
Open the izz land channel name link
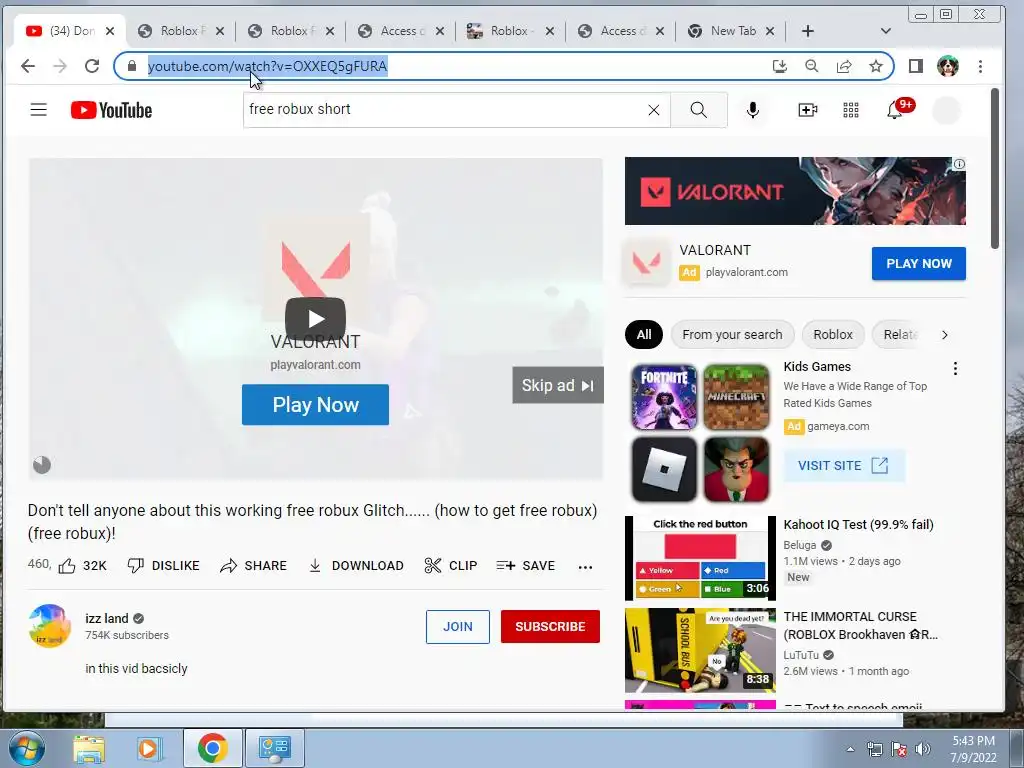click(106, 618)
